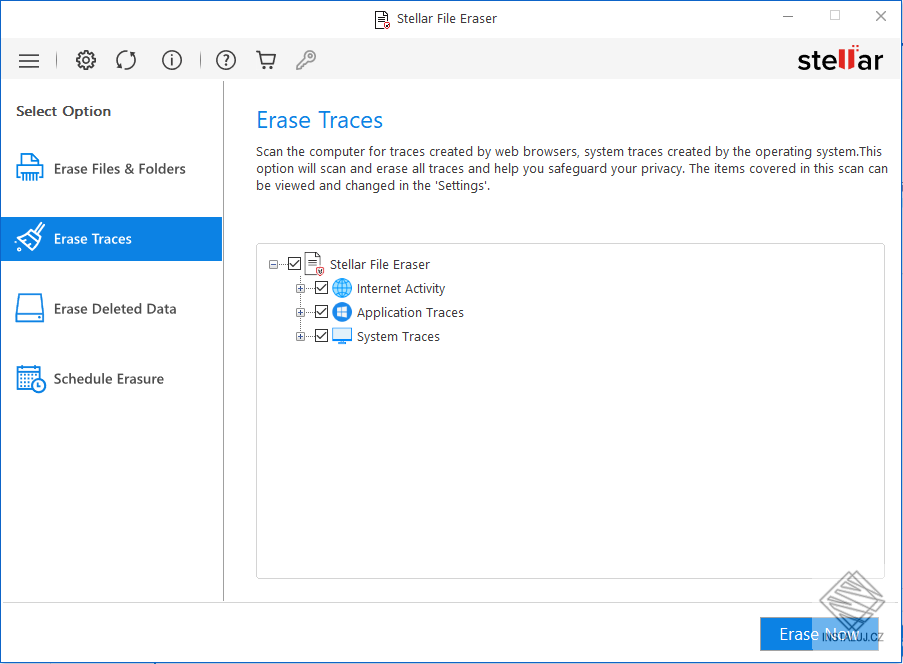Uncheck the Internet Activity checkbox

pyautogui.click(x=321, y=287)
